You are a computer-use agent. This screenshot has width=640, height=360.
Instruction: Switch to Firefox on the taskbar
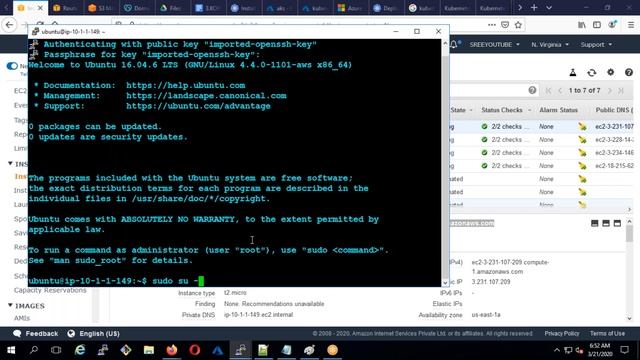pos(172,350)
